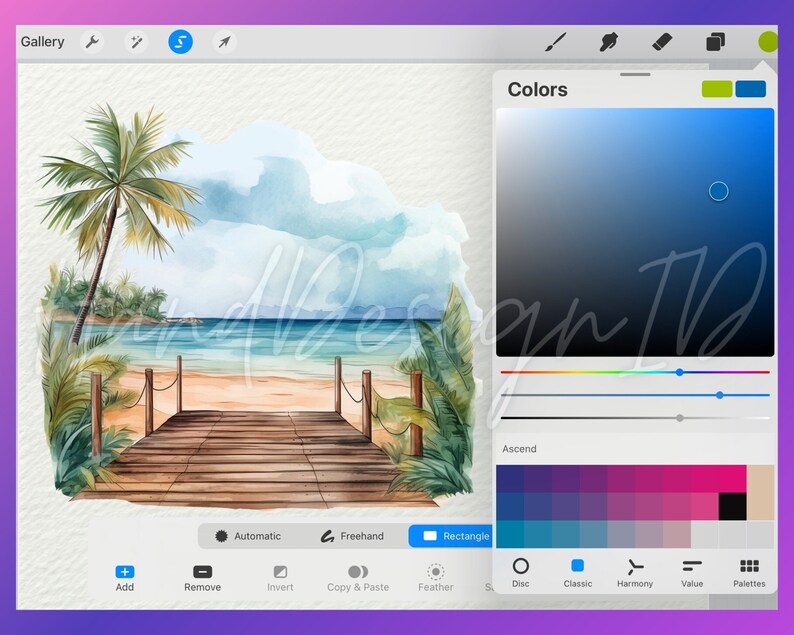Screen dimensions: 794x635
Task: Pick the dark indigo first swatch in palette
Action: click(510, 479)
